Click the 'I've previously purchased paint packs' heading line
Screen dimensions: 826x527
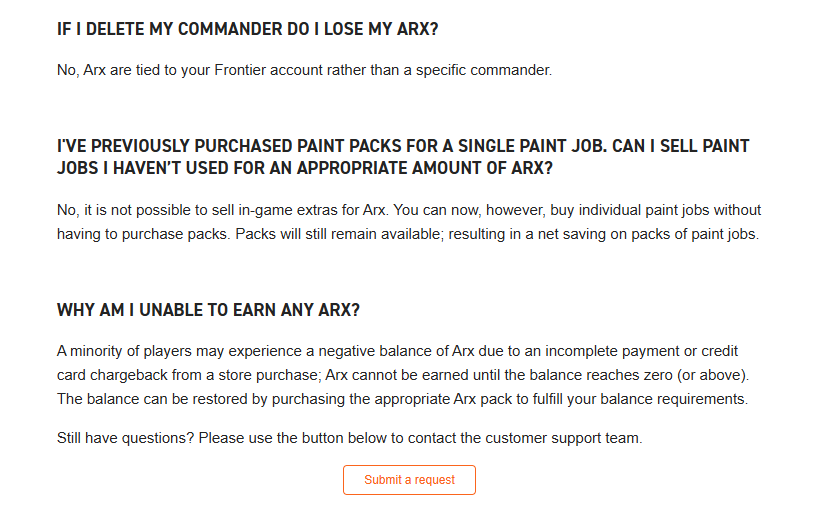[403, 146]
